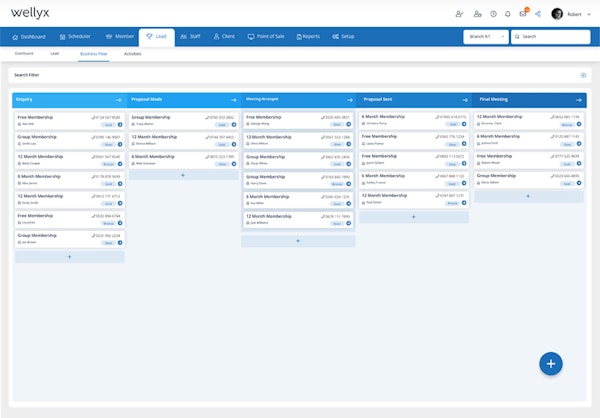The image size is (600, 418).
Task: Click Robert's profile avatar
Action: (557, 14)
